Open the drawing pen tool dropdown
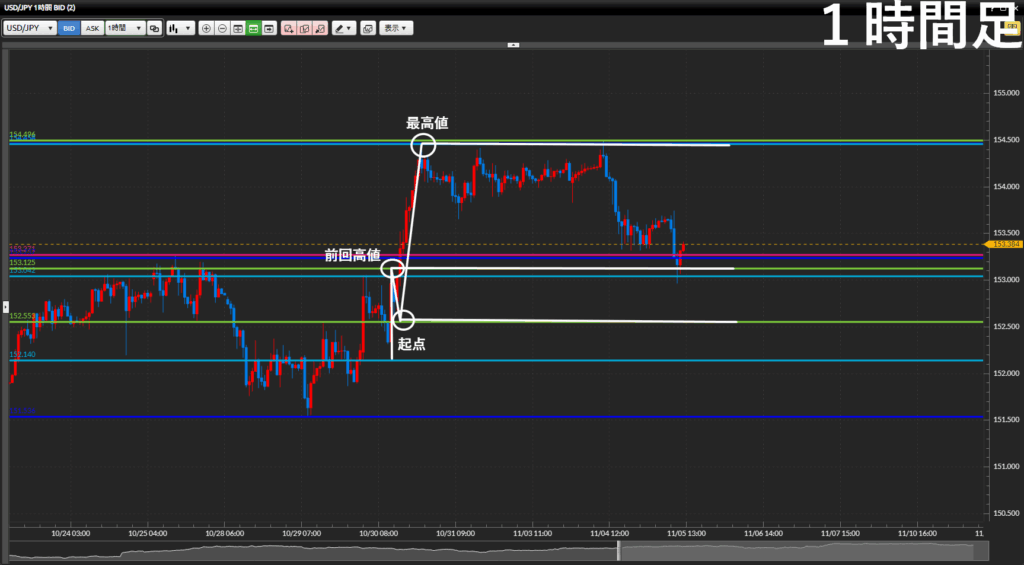 (x=343, y=29)
